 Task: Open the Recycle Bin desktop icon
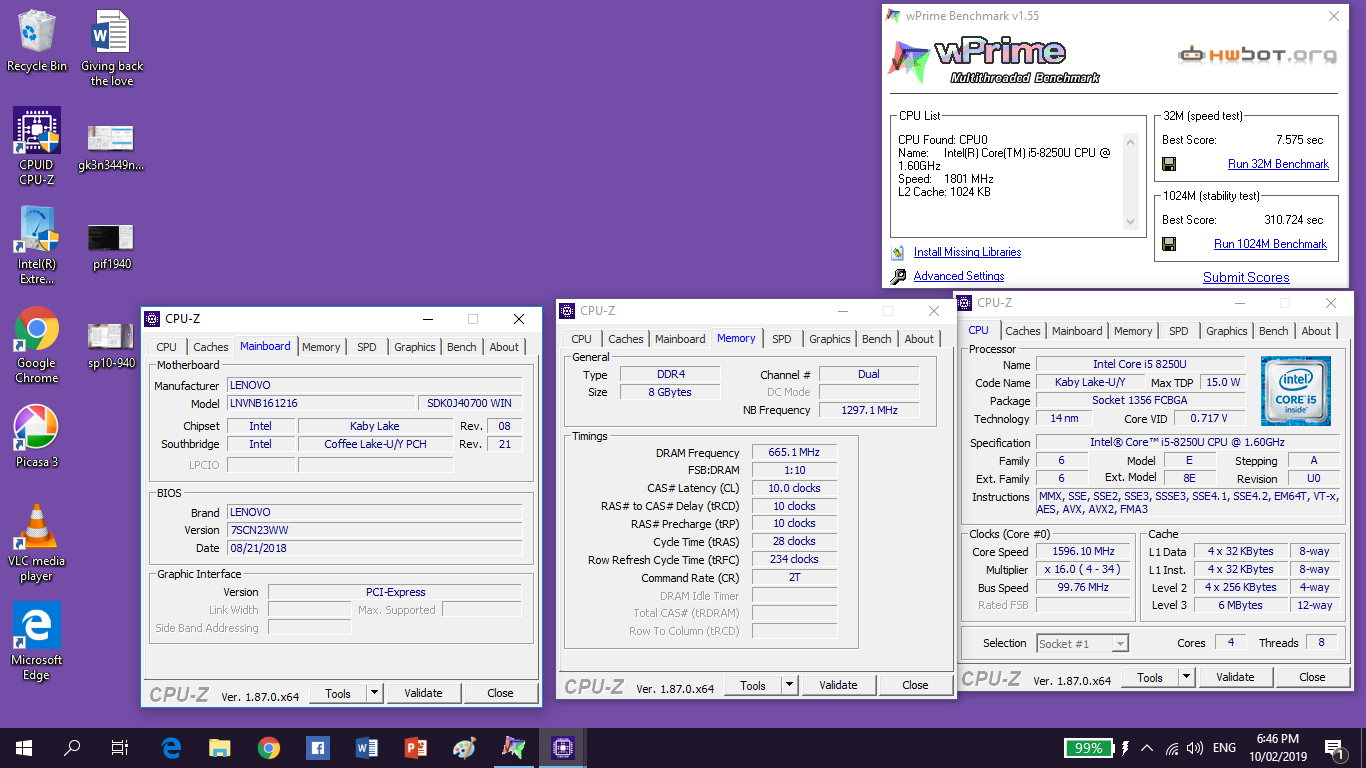point(36,41)
